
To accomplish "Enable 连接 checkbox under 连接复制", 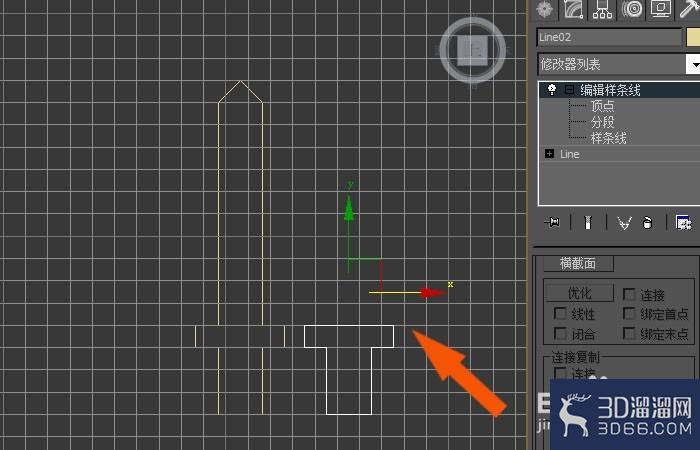I will click(560, 373).
